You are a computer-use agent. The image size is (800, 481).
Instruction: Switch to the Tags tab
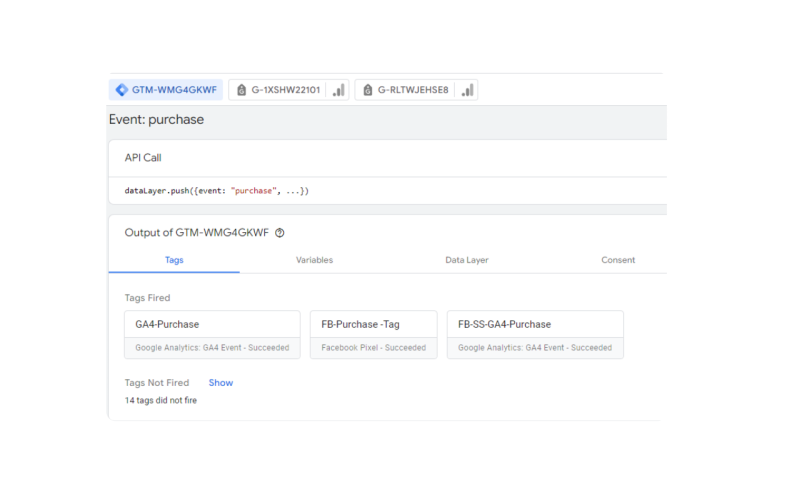(174, 260)
